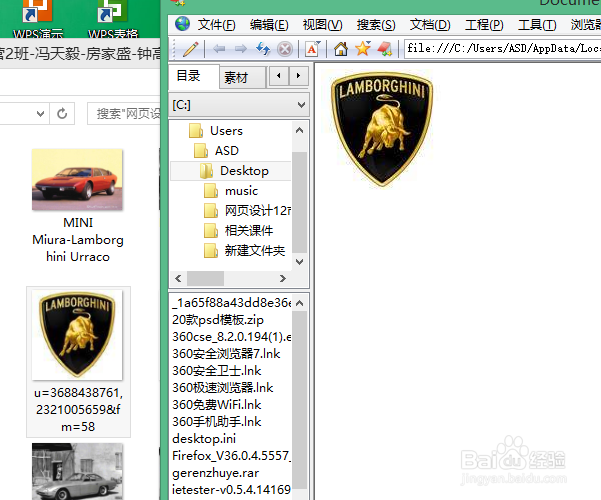Expand the explorer address bar dropdown arrow
601x500 pixels.
point(40,113)
